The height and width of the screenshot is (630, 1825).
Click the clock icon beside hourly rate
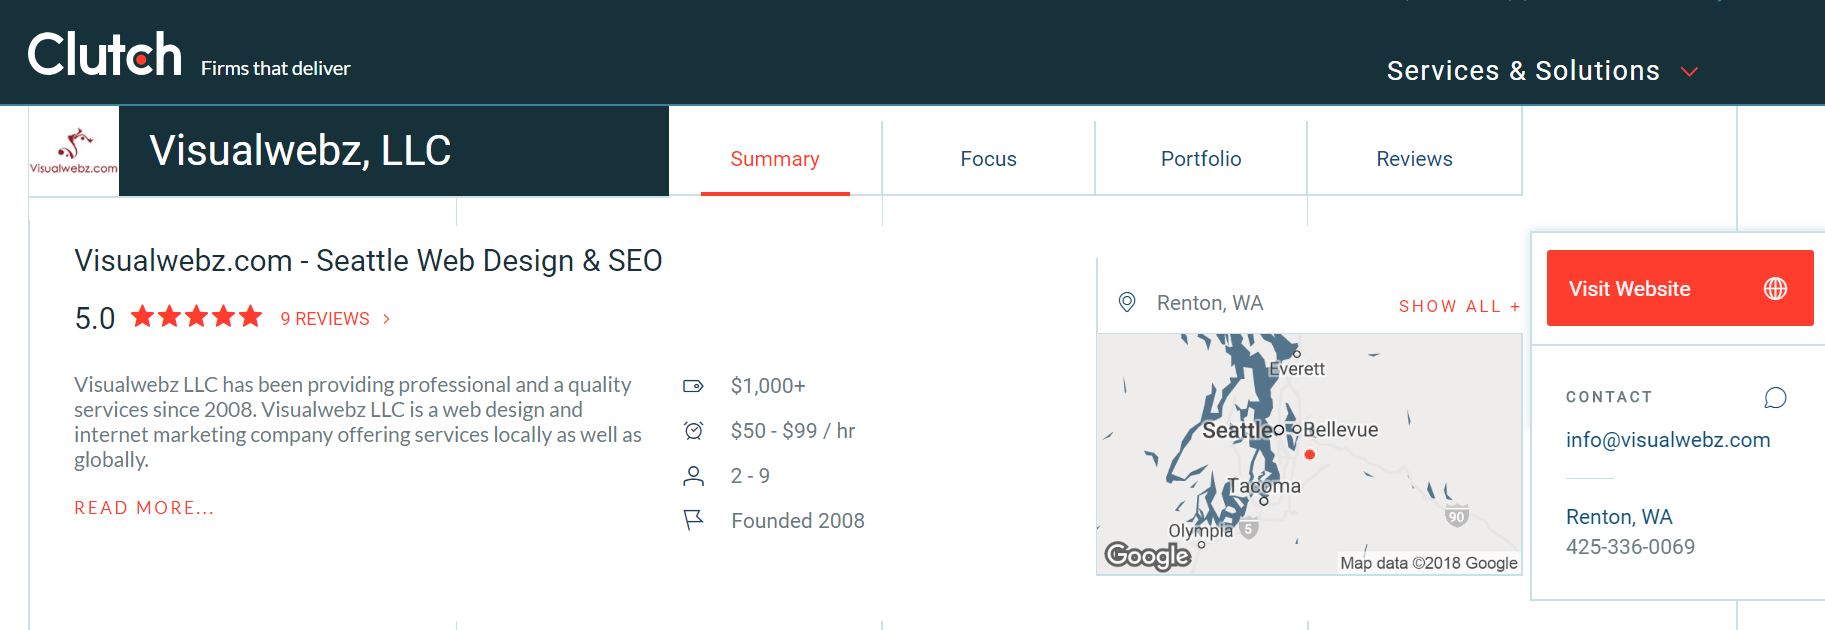[x=693, y=431]
